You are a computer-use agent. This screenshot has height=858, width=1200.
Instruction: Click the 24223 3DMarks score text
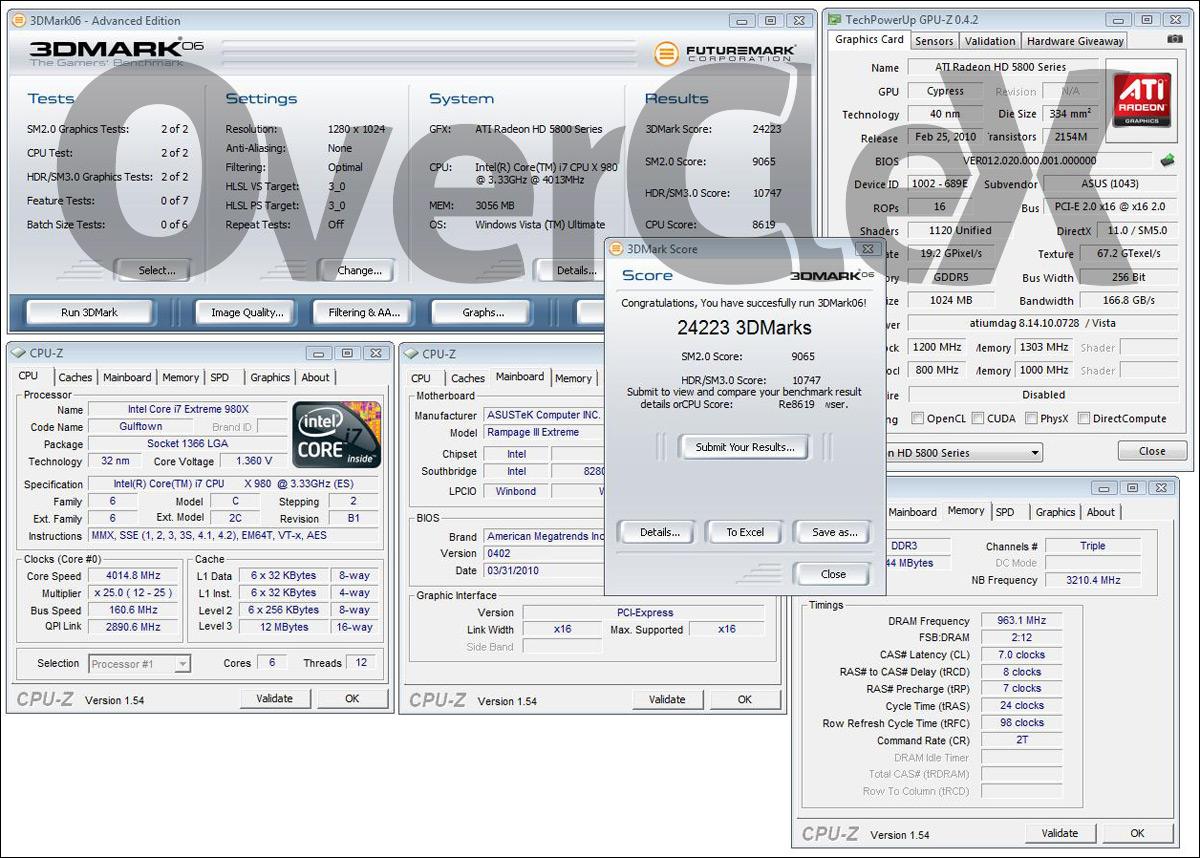pos(744,328)
